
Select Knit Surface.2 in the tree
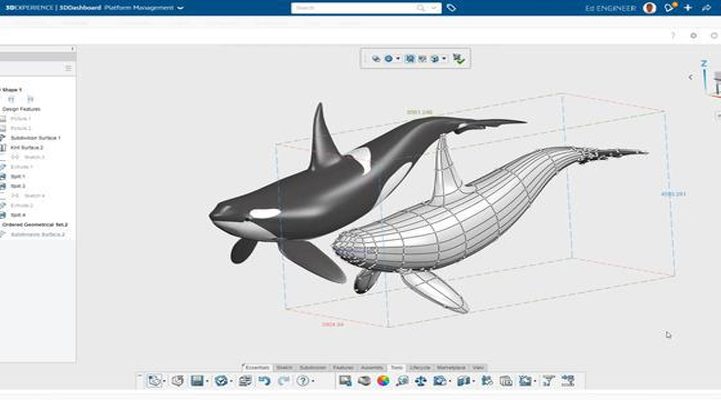pyautogui.click(x=27, y=147)
